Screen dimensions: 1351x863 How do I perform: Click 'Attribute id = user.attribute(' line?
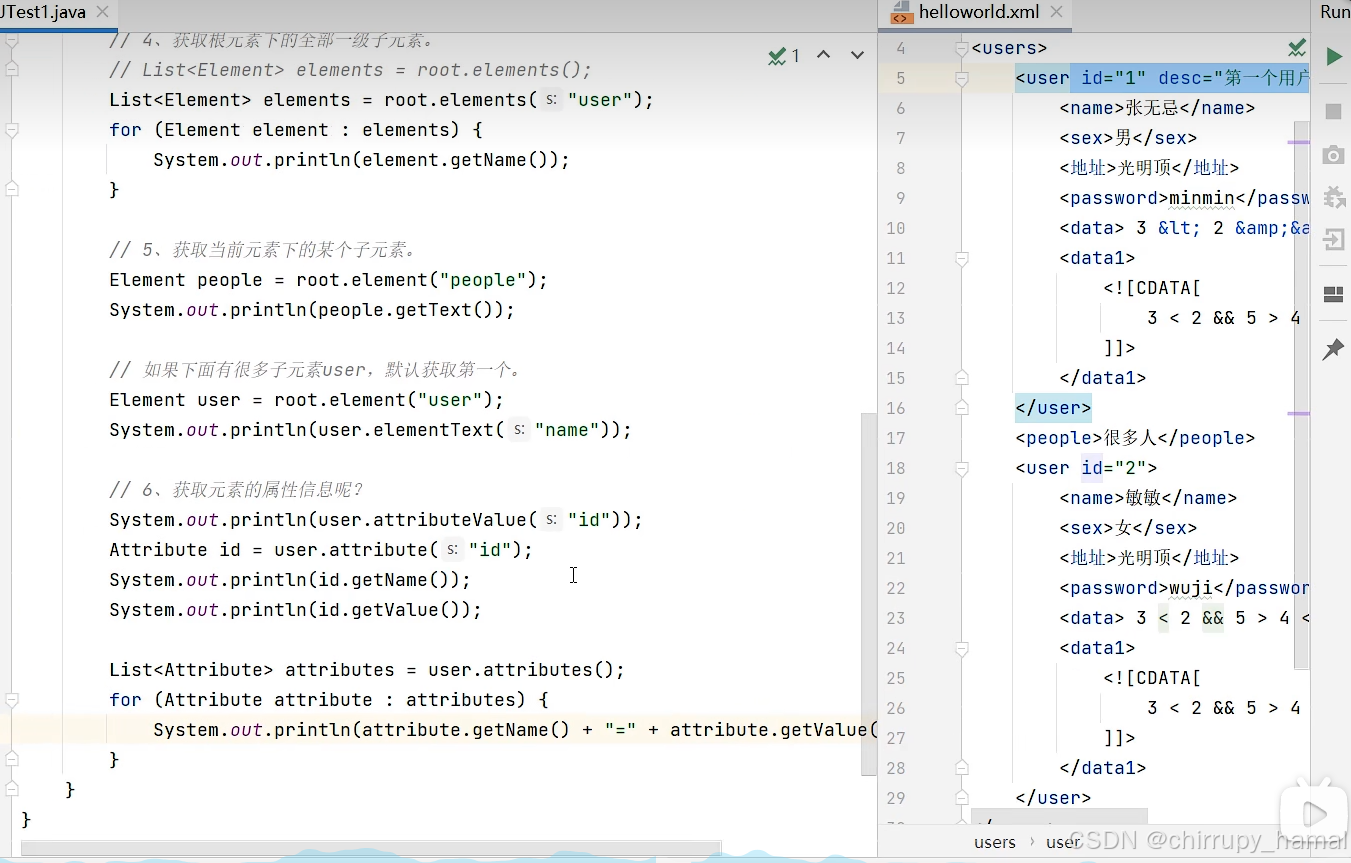point(321,550)
